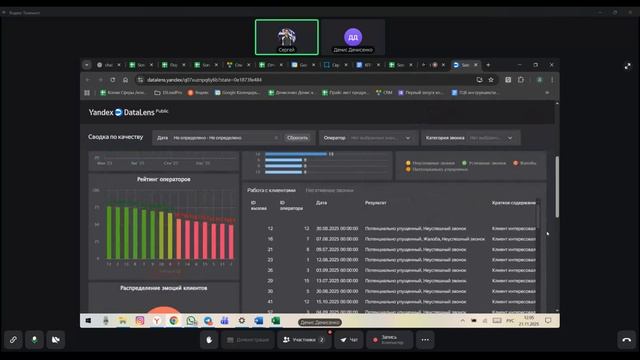
Task: Open the Оператор dropdown filter
Action: (368, 138)
